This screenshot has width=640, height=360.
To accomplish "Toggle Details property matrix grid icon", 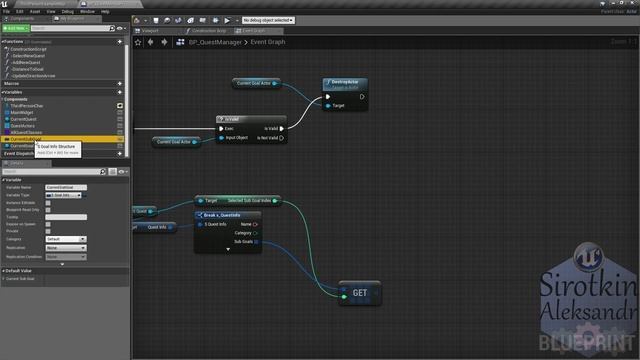I will (113, 171).
